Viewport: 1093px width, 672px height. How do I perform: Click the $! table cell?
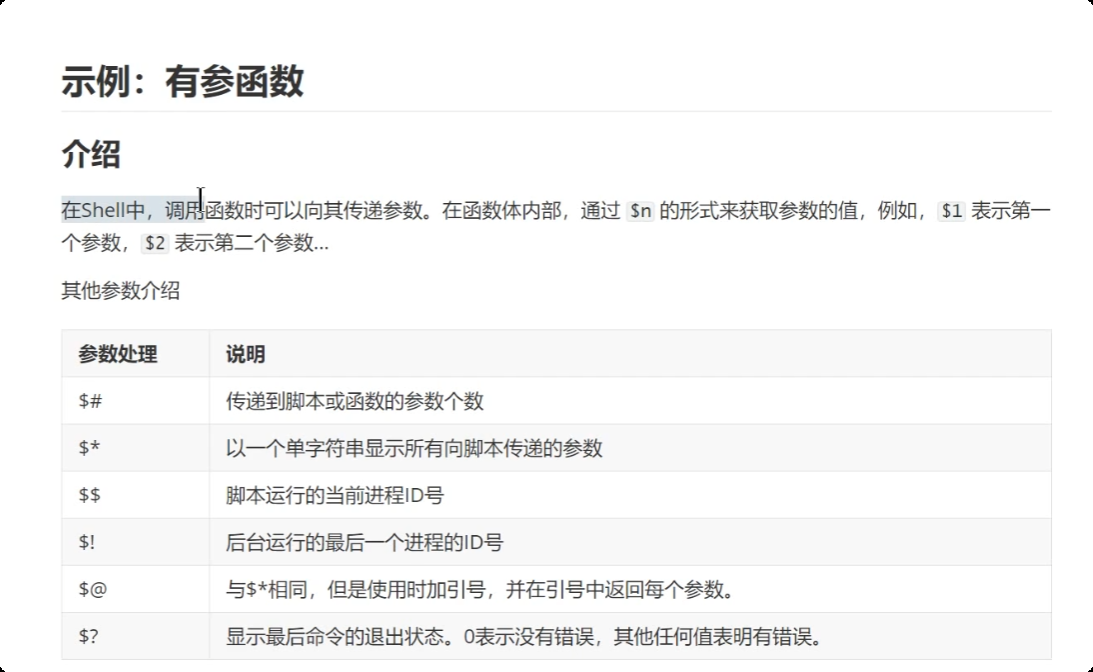[x=136, y=542]
